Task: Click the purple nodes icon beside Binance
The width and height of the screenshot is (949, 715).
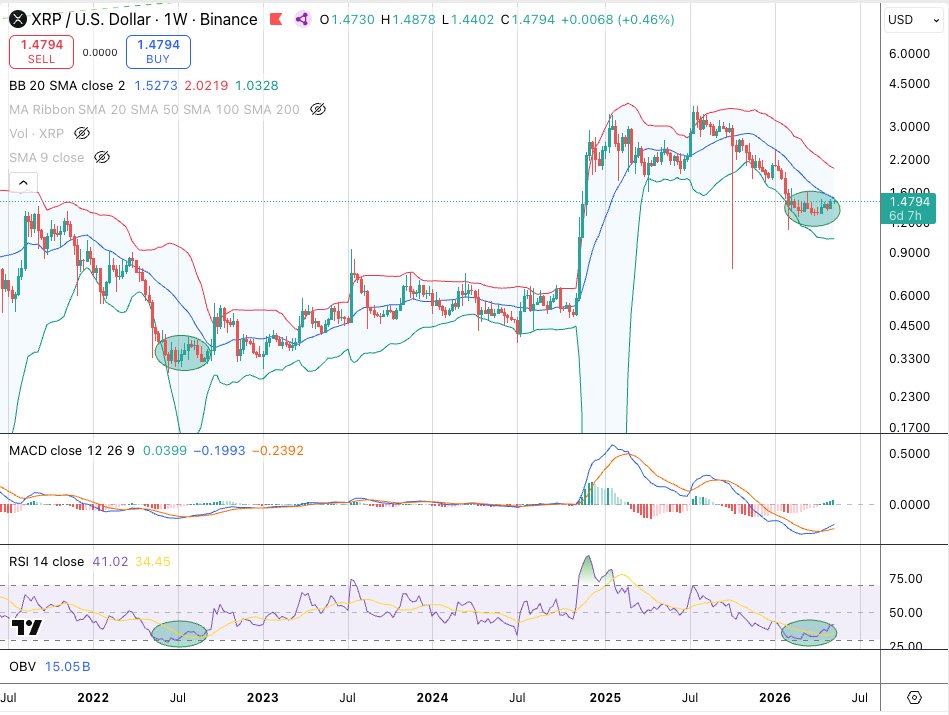Action: [x=302, y=19]
